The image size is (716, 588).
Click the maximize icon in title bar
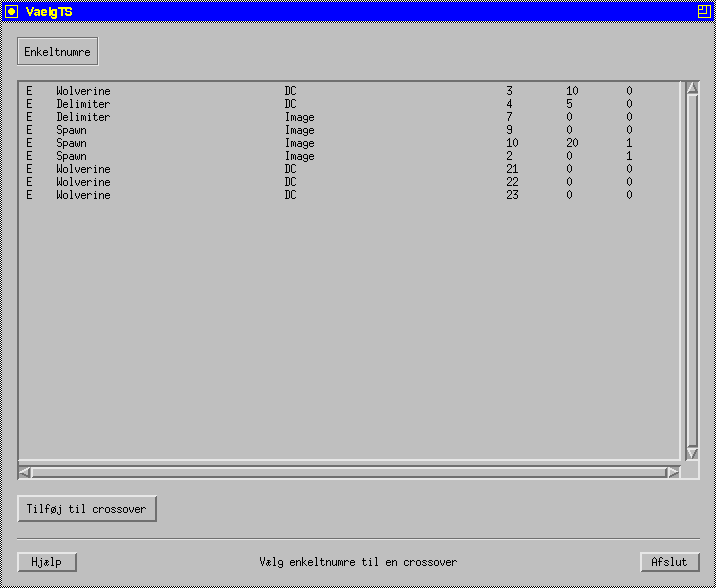pos(704,11)
